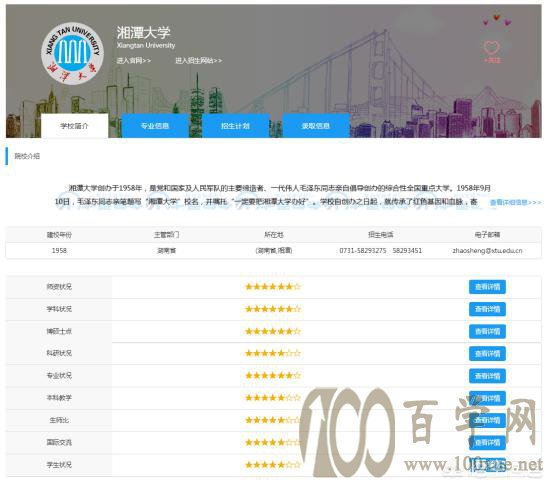The image size is (554, 488).
Task: Click the 博硕士点 row label
Action: pos(59,331)
